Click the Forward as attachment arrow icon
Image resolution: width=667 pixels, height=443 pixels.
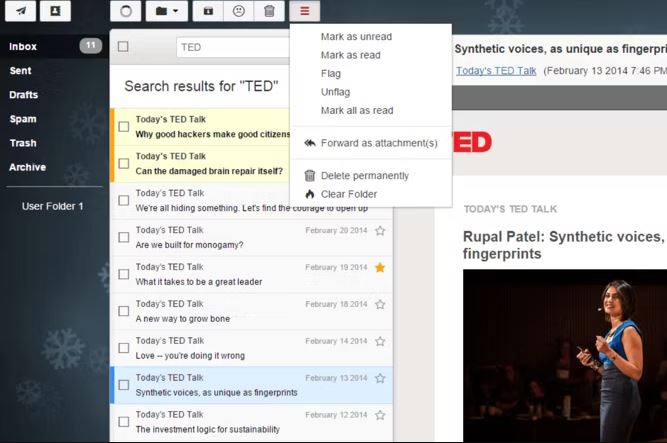pos(310,143)
